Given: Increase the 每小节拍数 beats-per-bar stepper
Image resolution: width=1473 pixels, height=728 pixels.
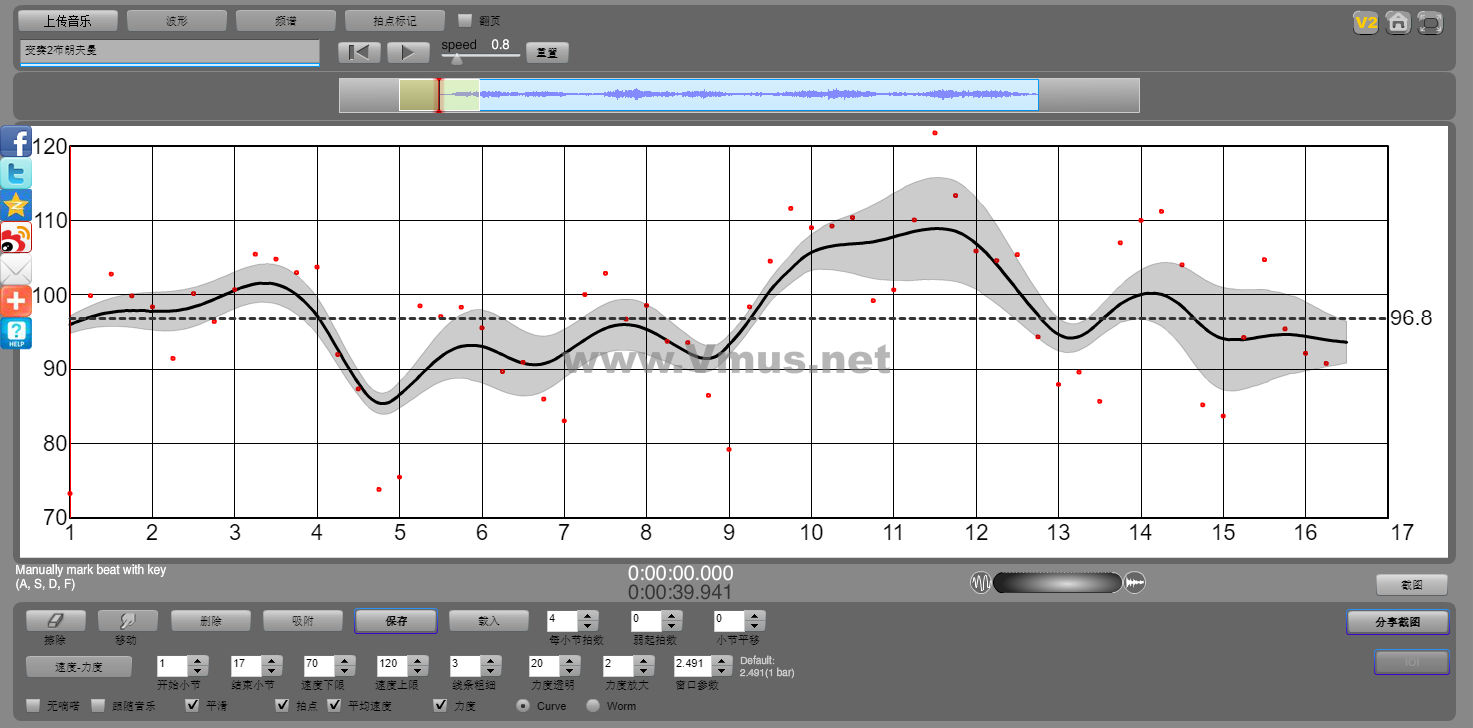Looking at the screenshot, I should pyautogui.click(x=588, y=616).
